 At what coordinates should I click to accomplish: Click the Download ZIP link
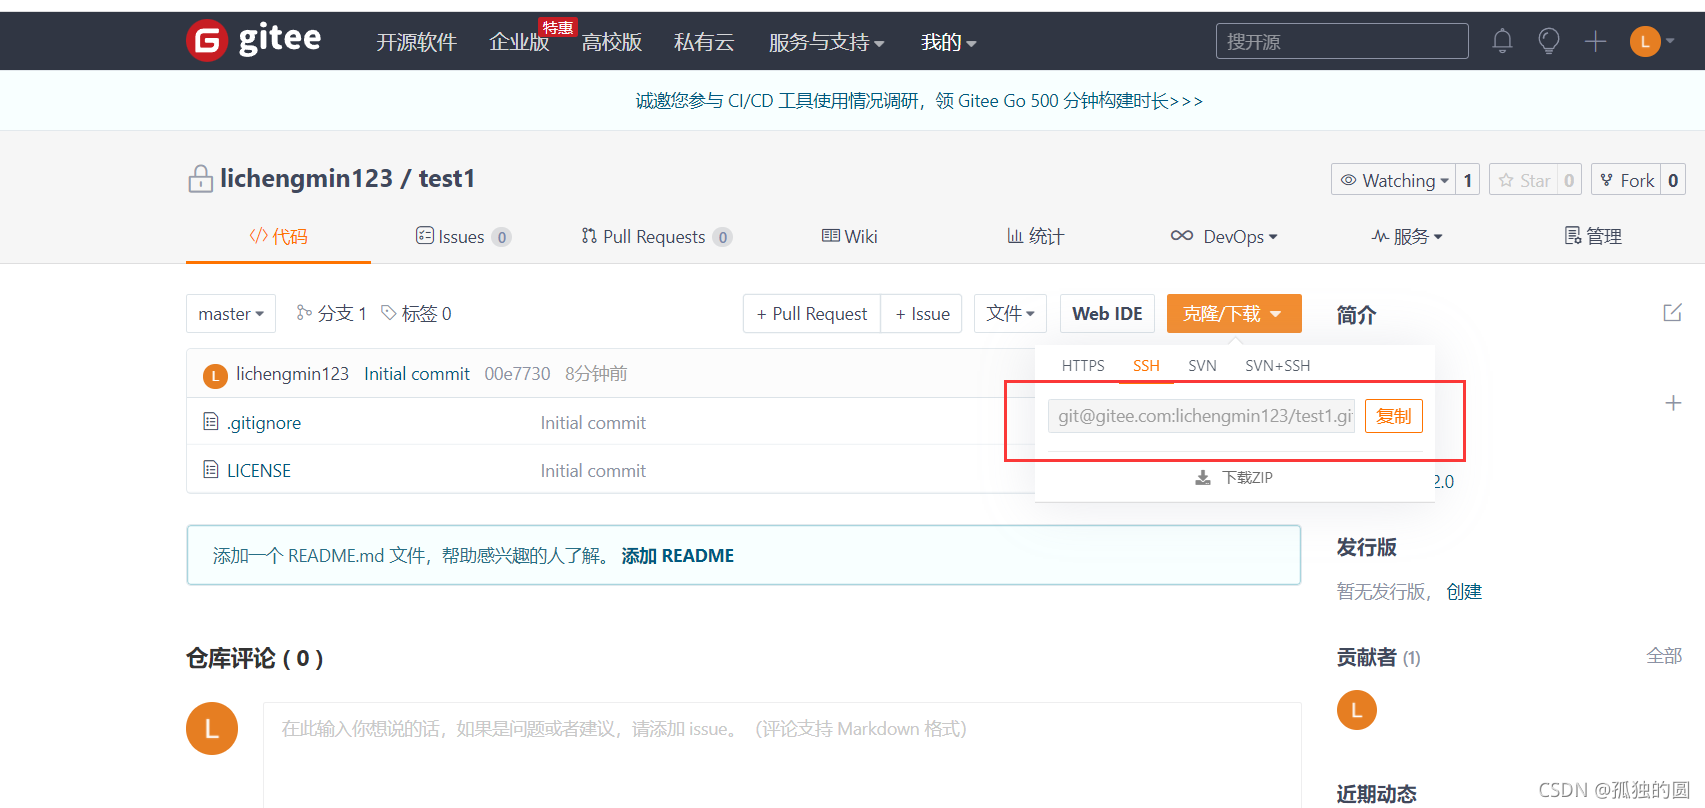1234,478
